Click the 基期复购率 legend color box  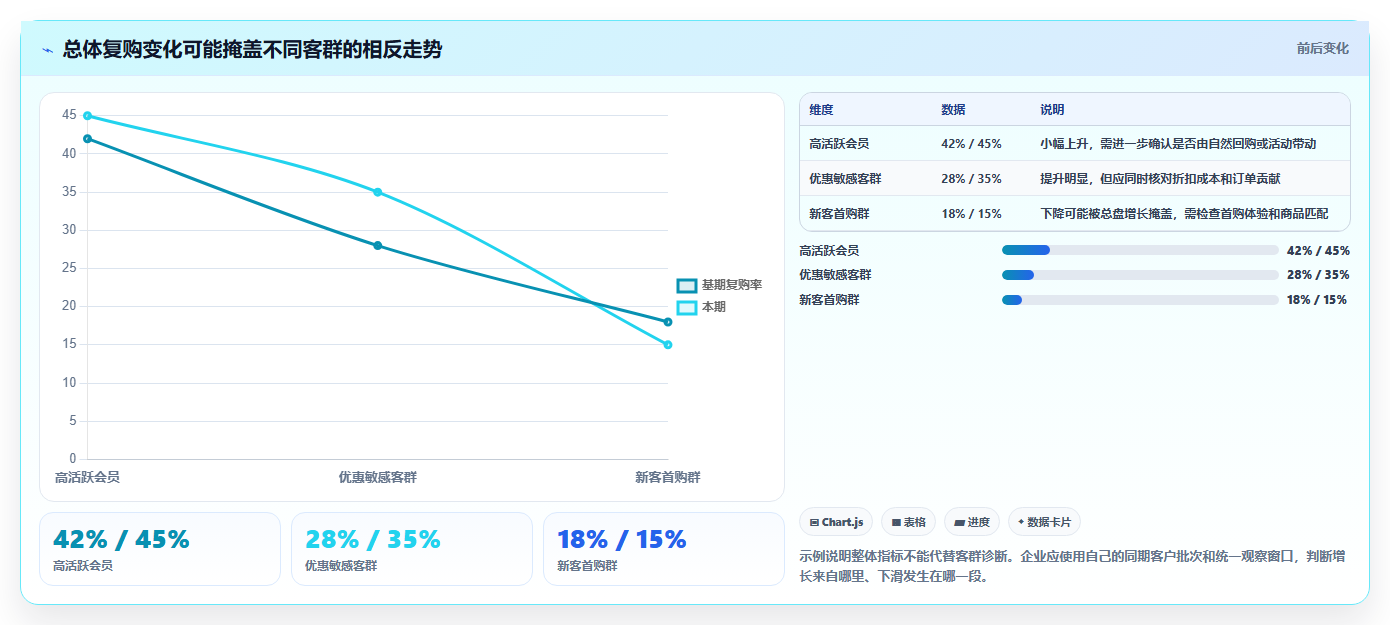687,285
